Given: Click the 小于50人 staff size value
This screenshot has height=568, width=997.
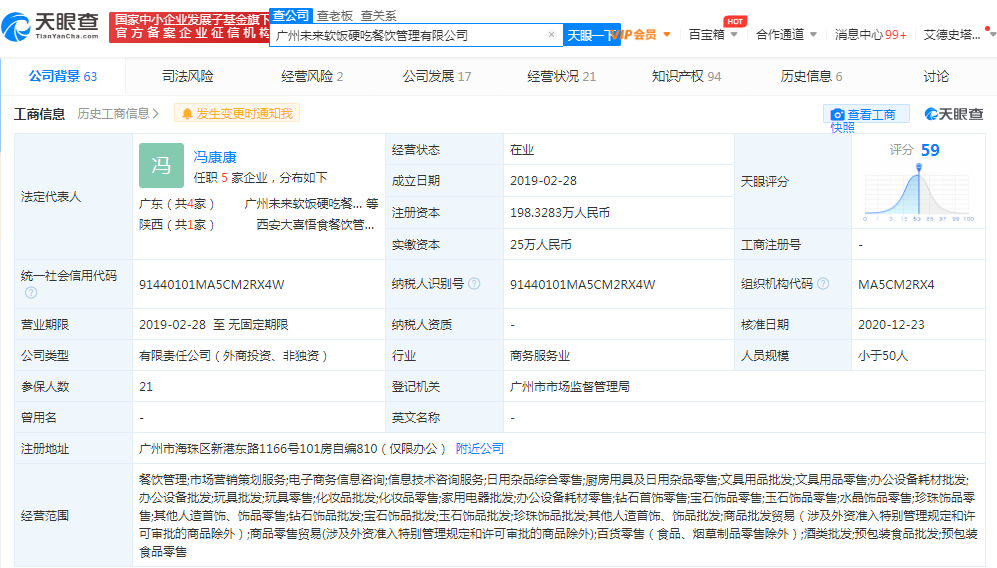Looking at the screenshot, I should point(883,356).
